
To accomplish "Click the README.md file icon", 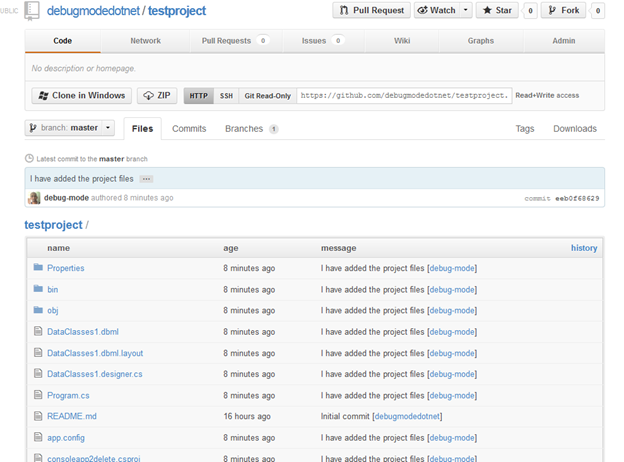I will pos(38,416).
